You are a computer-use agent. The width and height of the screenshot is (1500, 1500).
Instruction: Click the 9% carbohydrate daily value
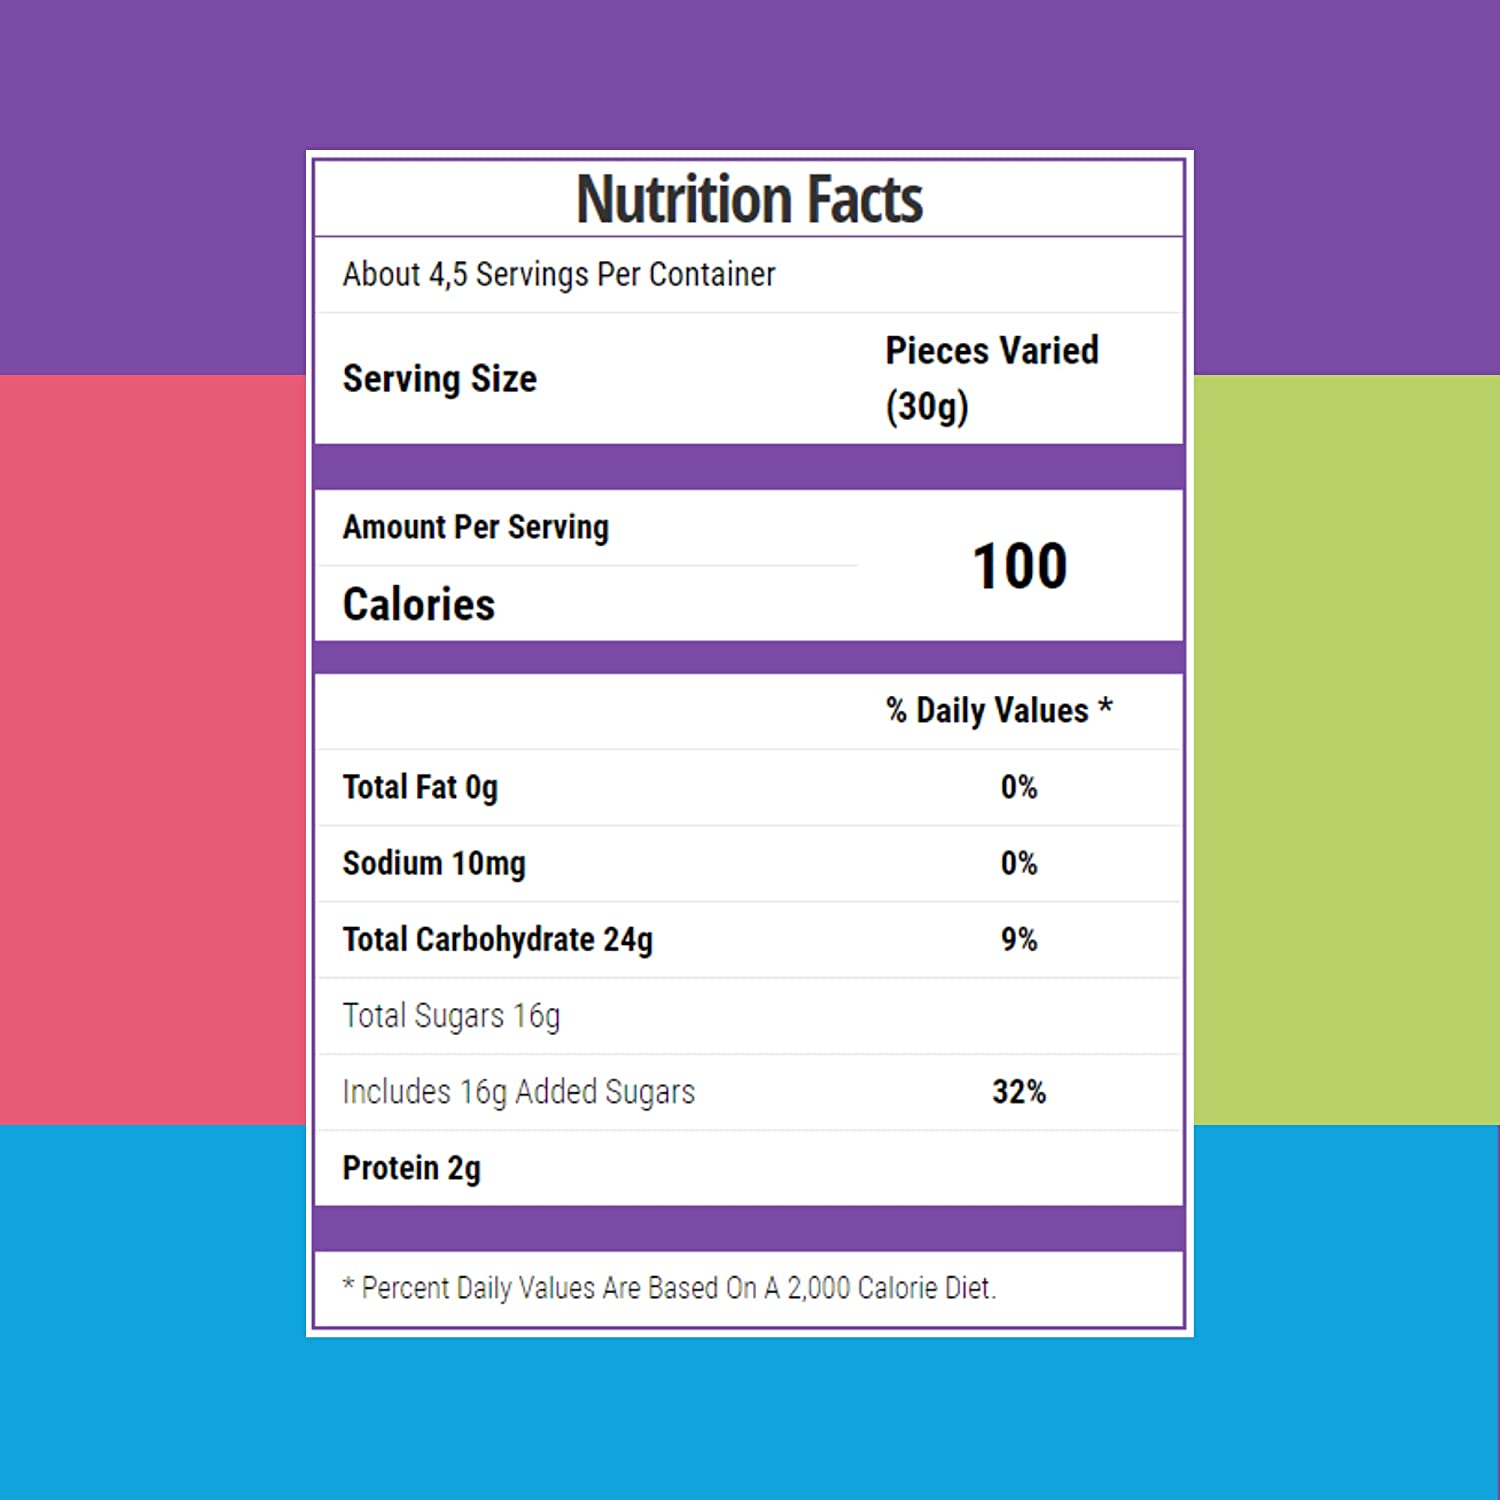[1019, 939]
